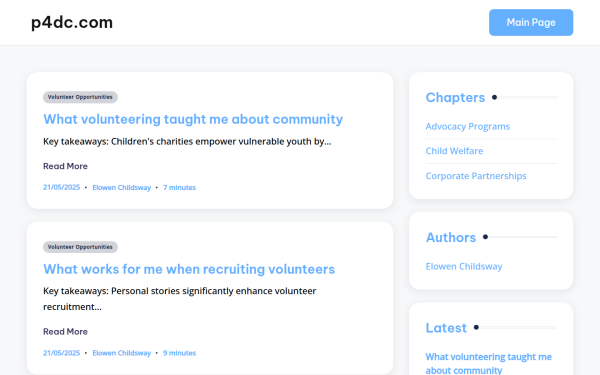Open Child Welfare chapter
600x375 pixels.
[x=454, y=151]
